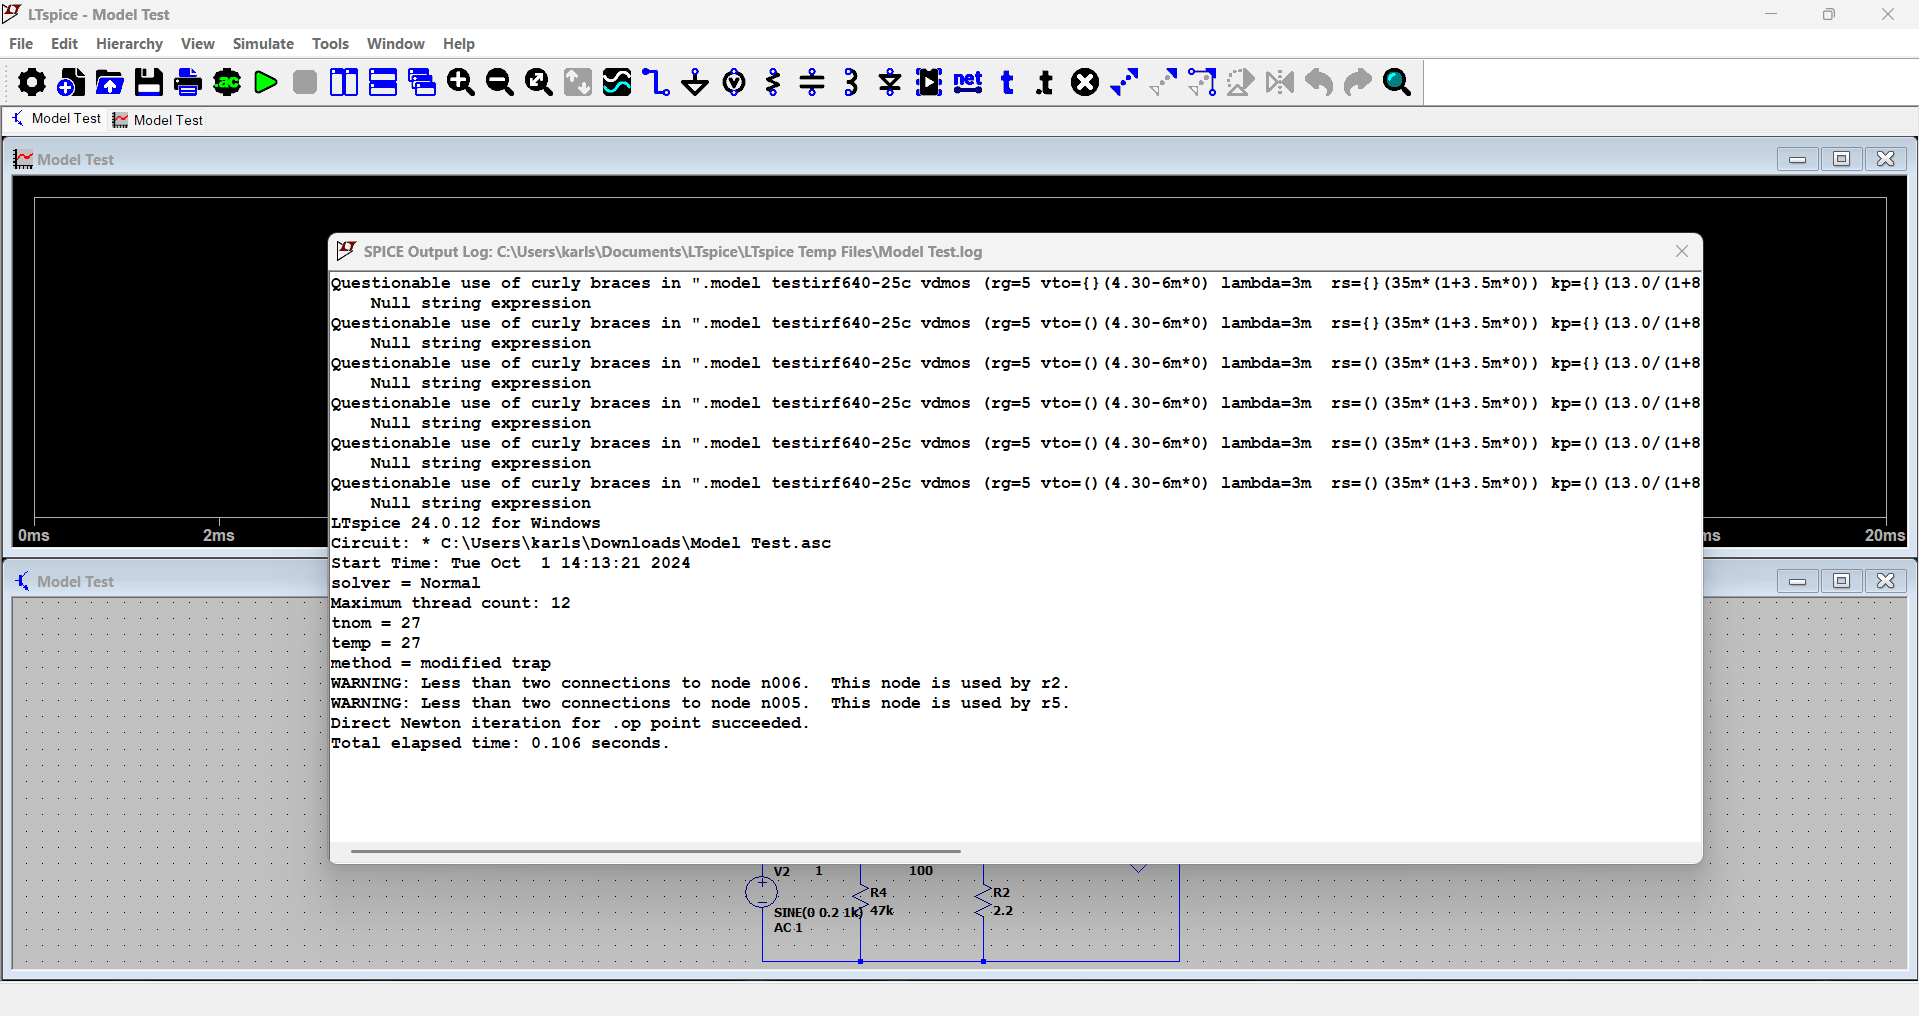The width and height of the screenshot is (1919, 1016).
Task: Close the SPICE Output Log window
Action: [x=1682, y=251]
